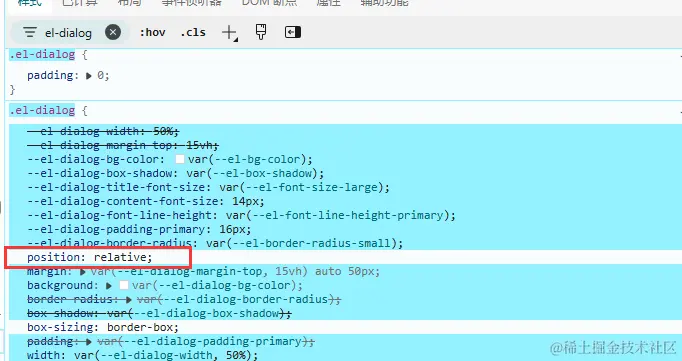682x361 pixels.
Task: Click the filter icon beside el-dialog
Action: click(30, 32)
